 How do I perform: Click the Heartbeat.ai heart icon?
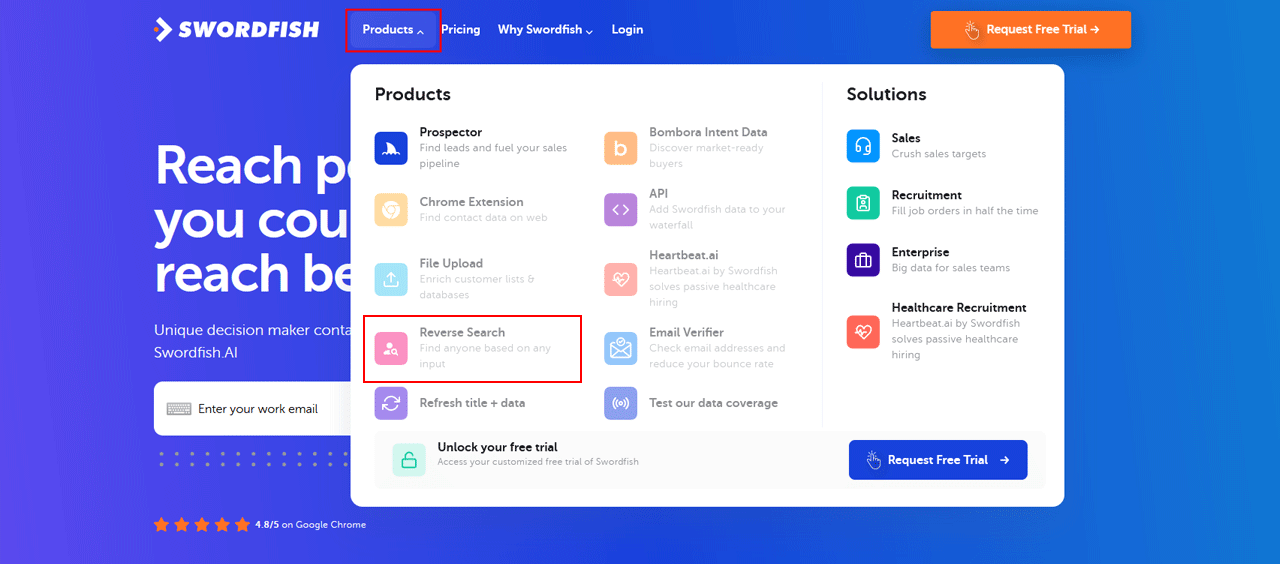click(620, 279)
